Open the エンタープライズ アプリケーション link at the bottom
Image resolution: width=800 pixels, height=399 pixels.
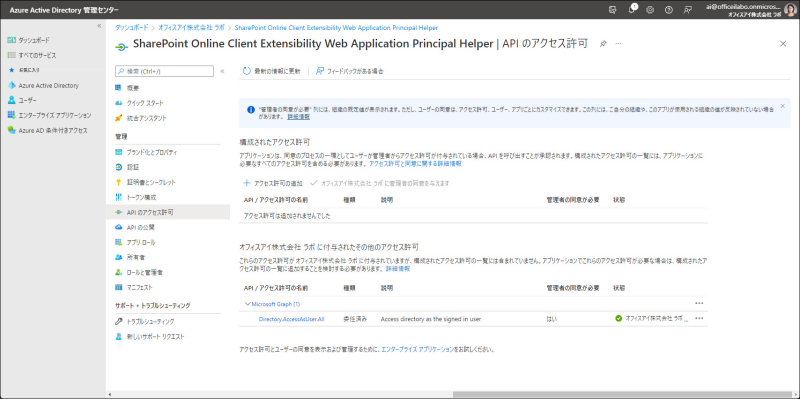(417, 350)
